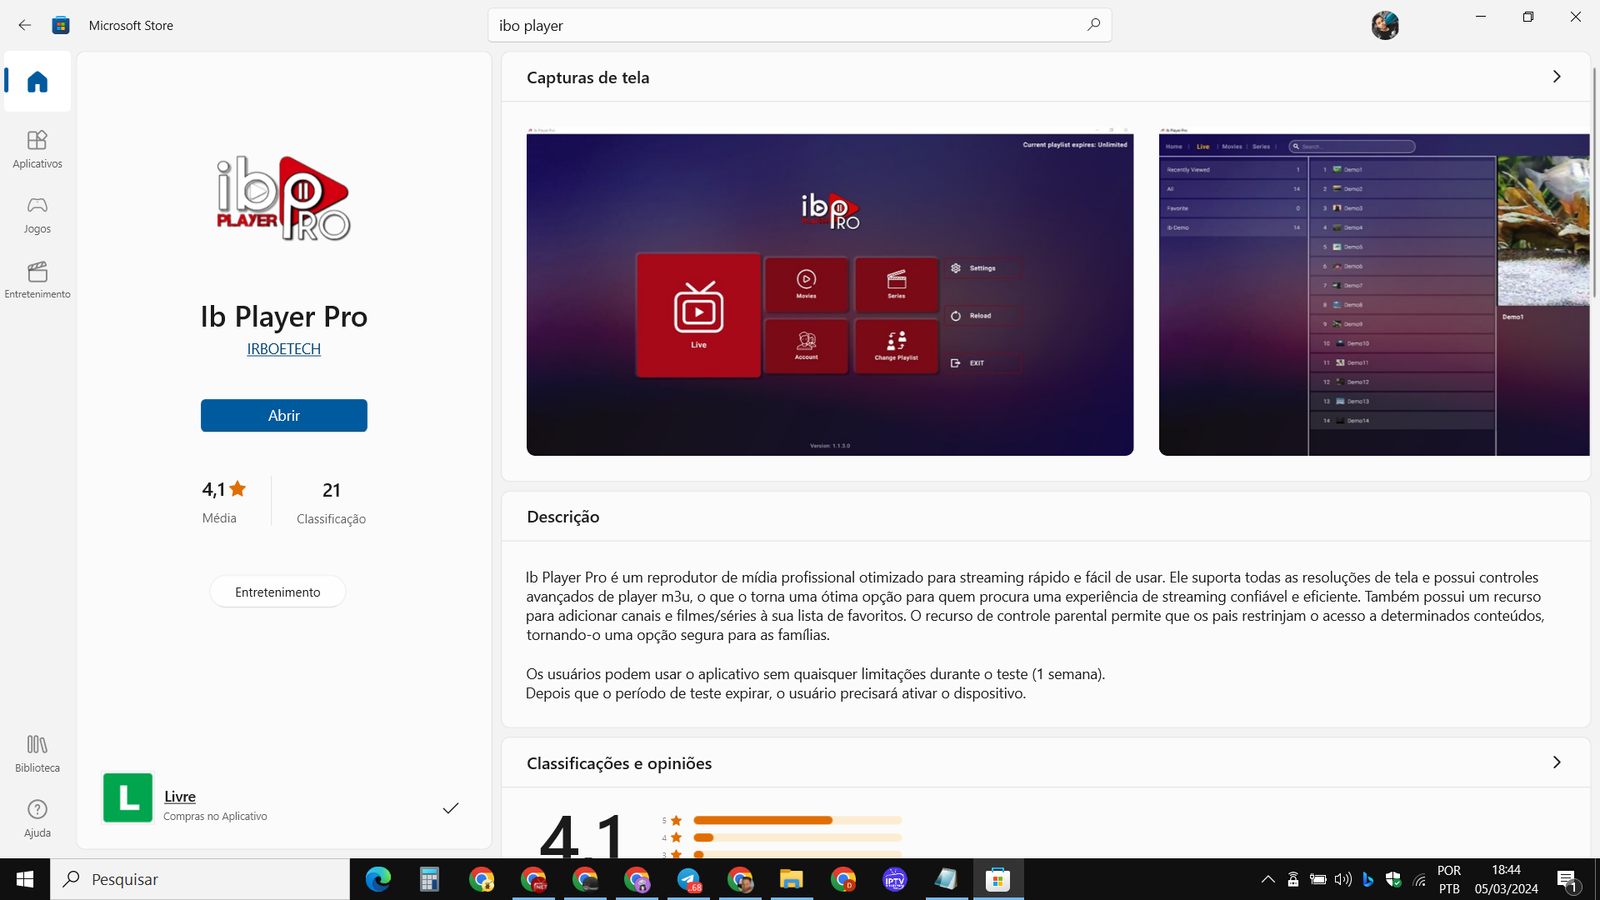Open the Ajuda section
This screenshot has width=1600, height=900.
point(37,816)
